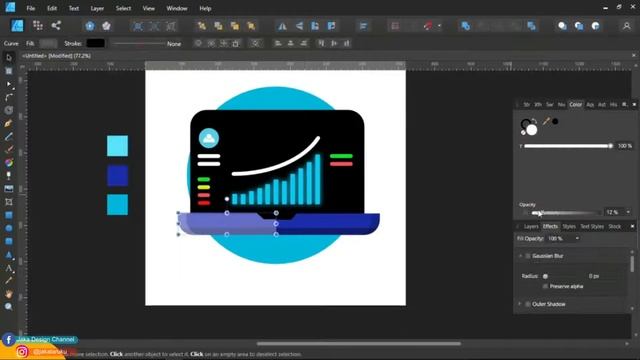Switch to the Designer persona icon
This screenshot has height=360, width=640.
pyautogui.click(x=17, y=26)
